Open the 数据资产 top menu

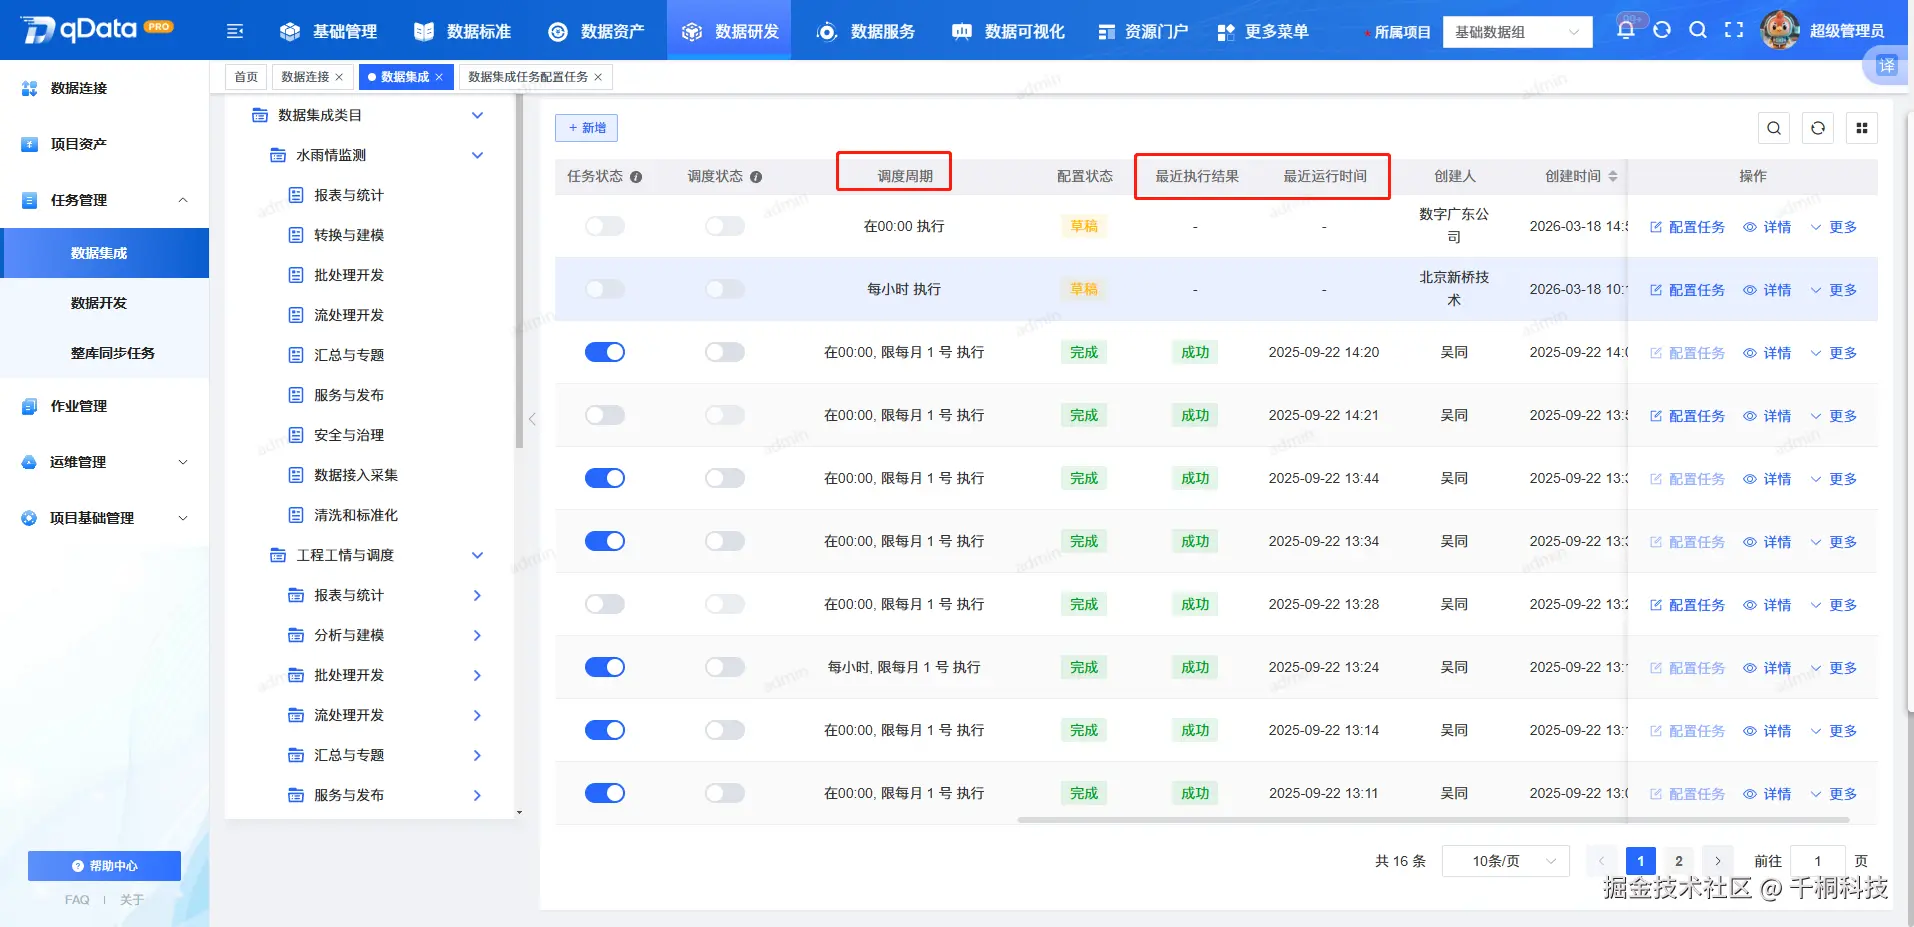tap(596, 32)
